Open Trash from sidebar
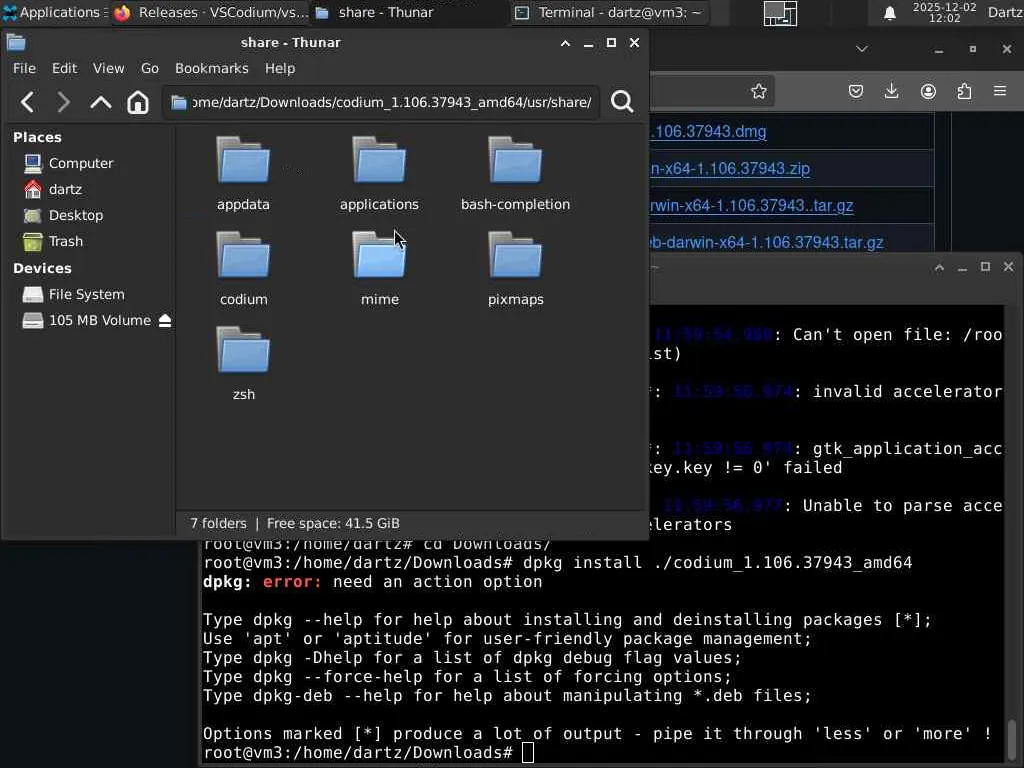 tap(66, 241)
